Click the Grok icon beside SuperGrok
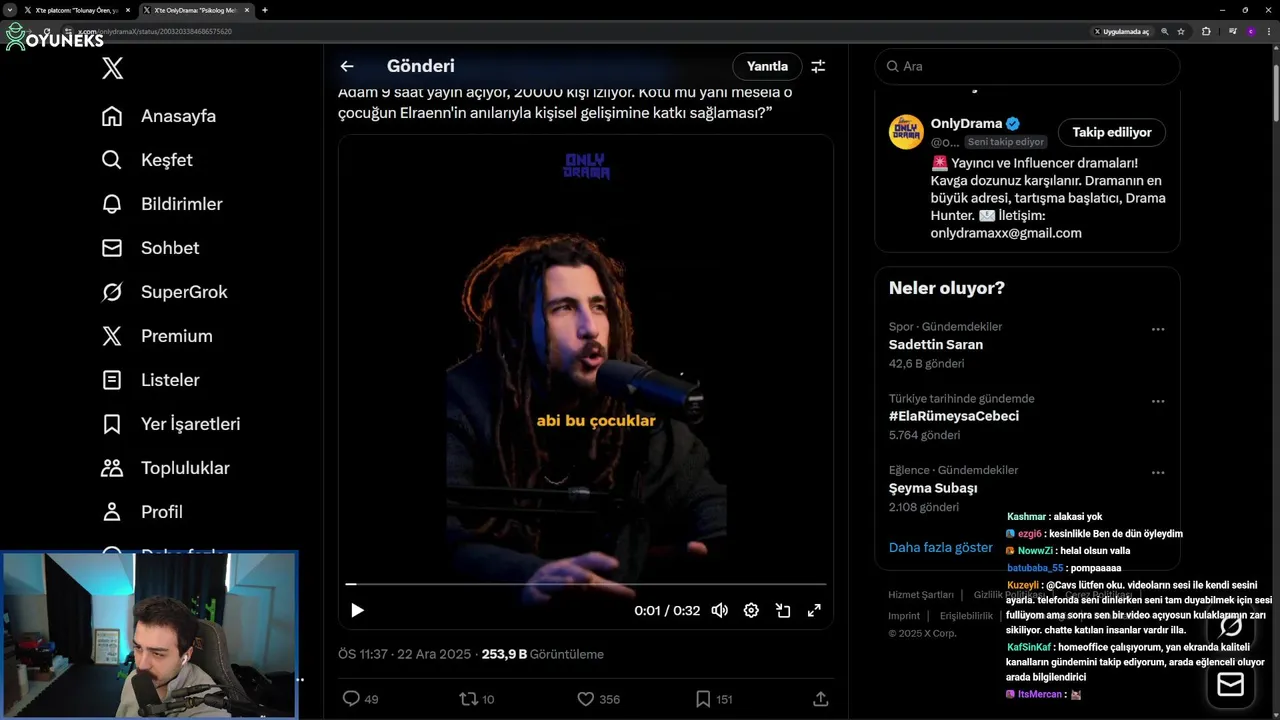The width and height of the screenshot is (1280, 720). click(x=112, y=292)
